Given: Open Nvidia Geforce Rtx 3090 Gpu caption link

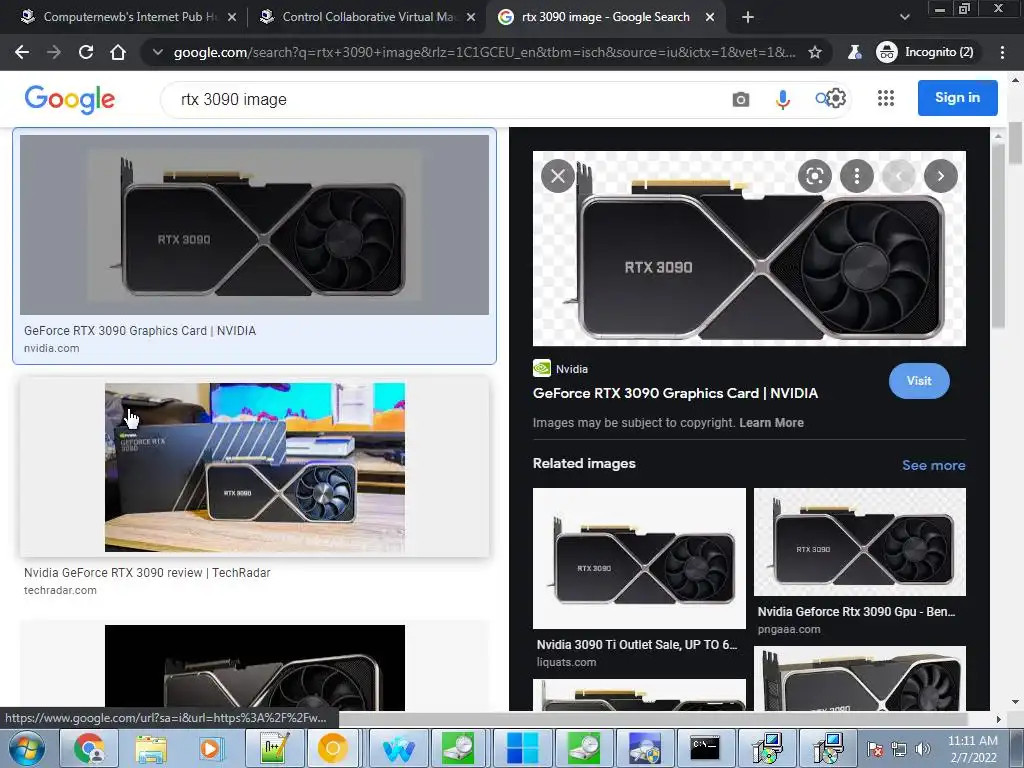Looking at the screenshot, I should coord(856,612).
